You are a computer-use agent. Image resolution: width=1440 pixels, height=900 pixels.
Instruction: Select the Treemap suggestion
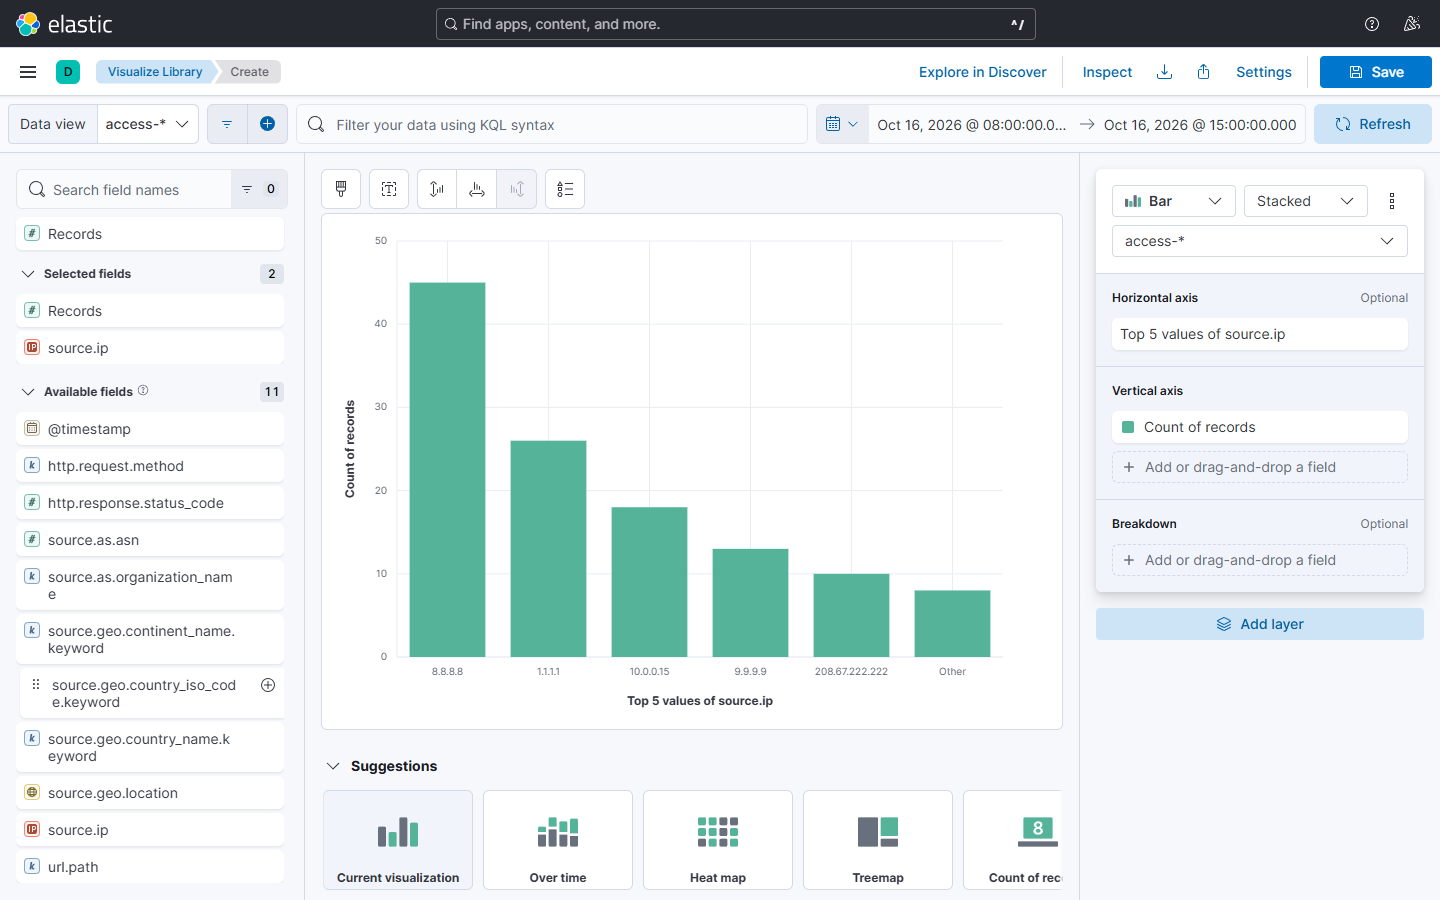click(x=878, y=840)
